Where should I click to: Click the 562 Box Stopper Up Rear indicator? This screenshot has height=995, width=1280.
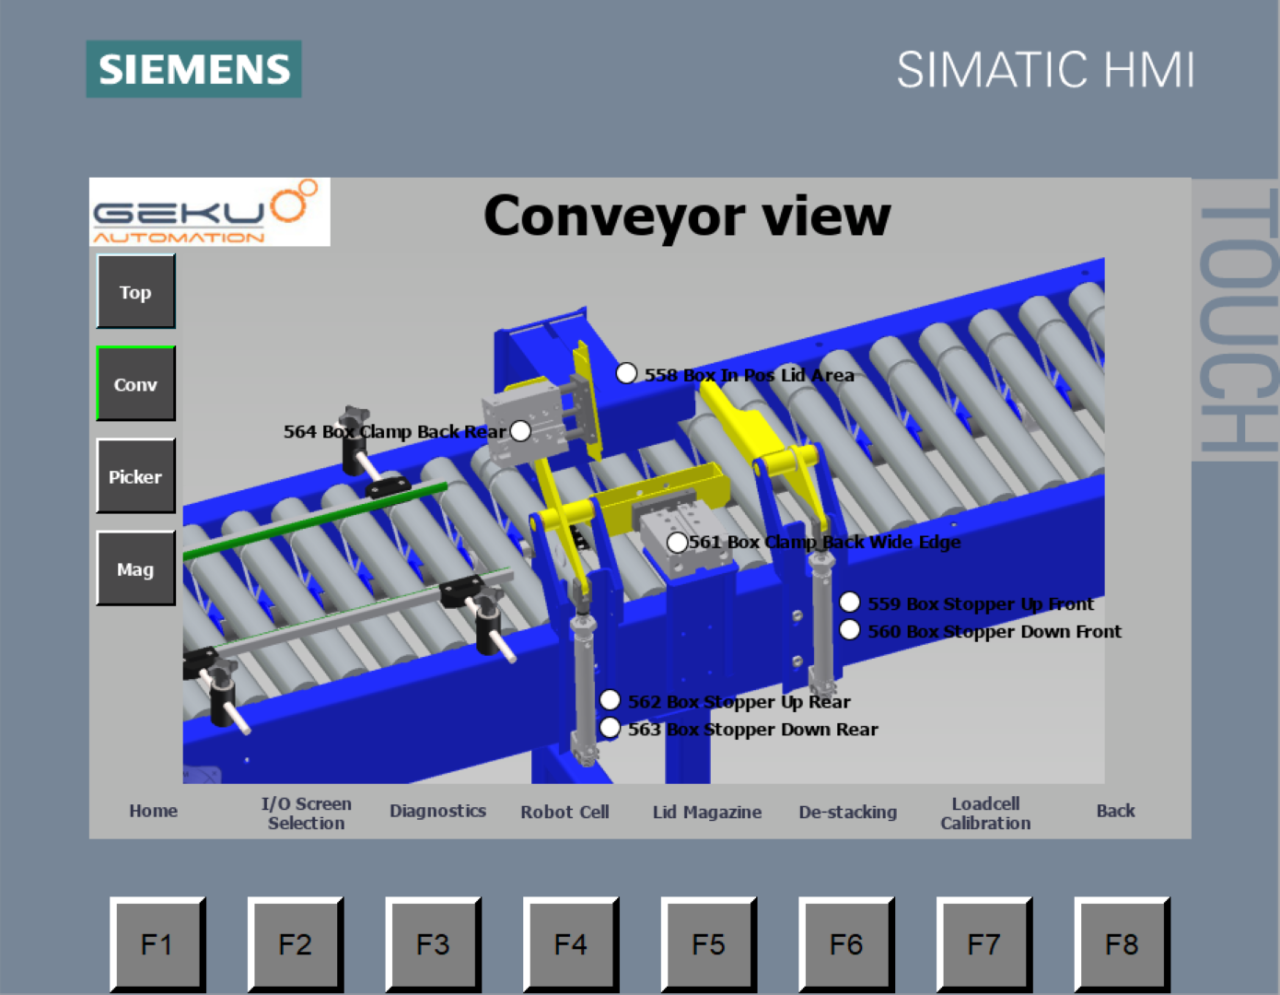point(609,700)
